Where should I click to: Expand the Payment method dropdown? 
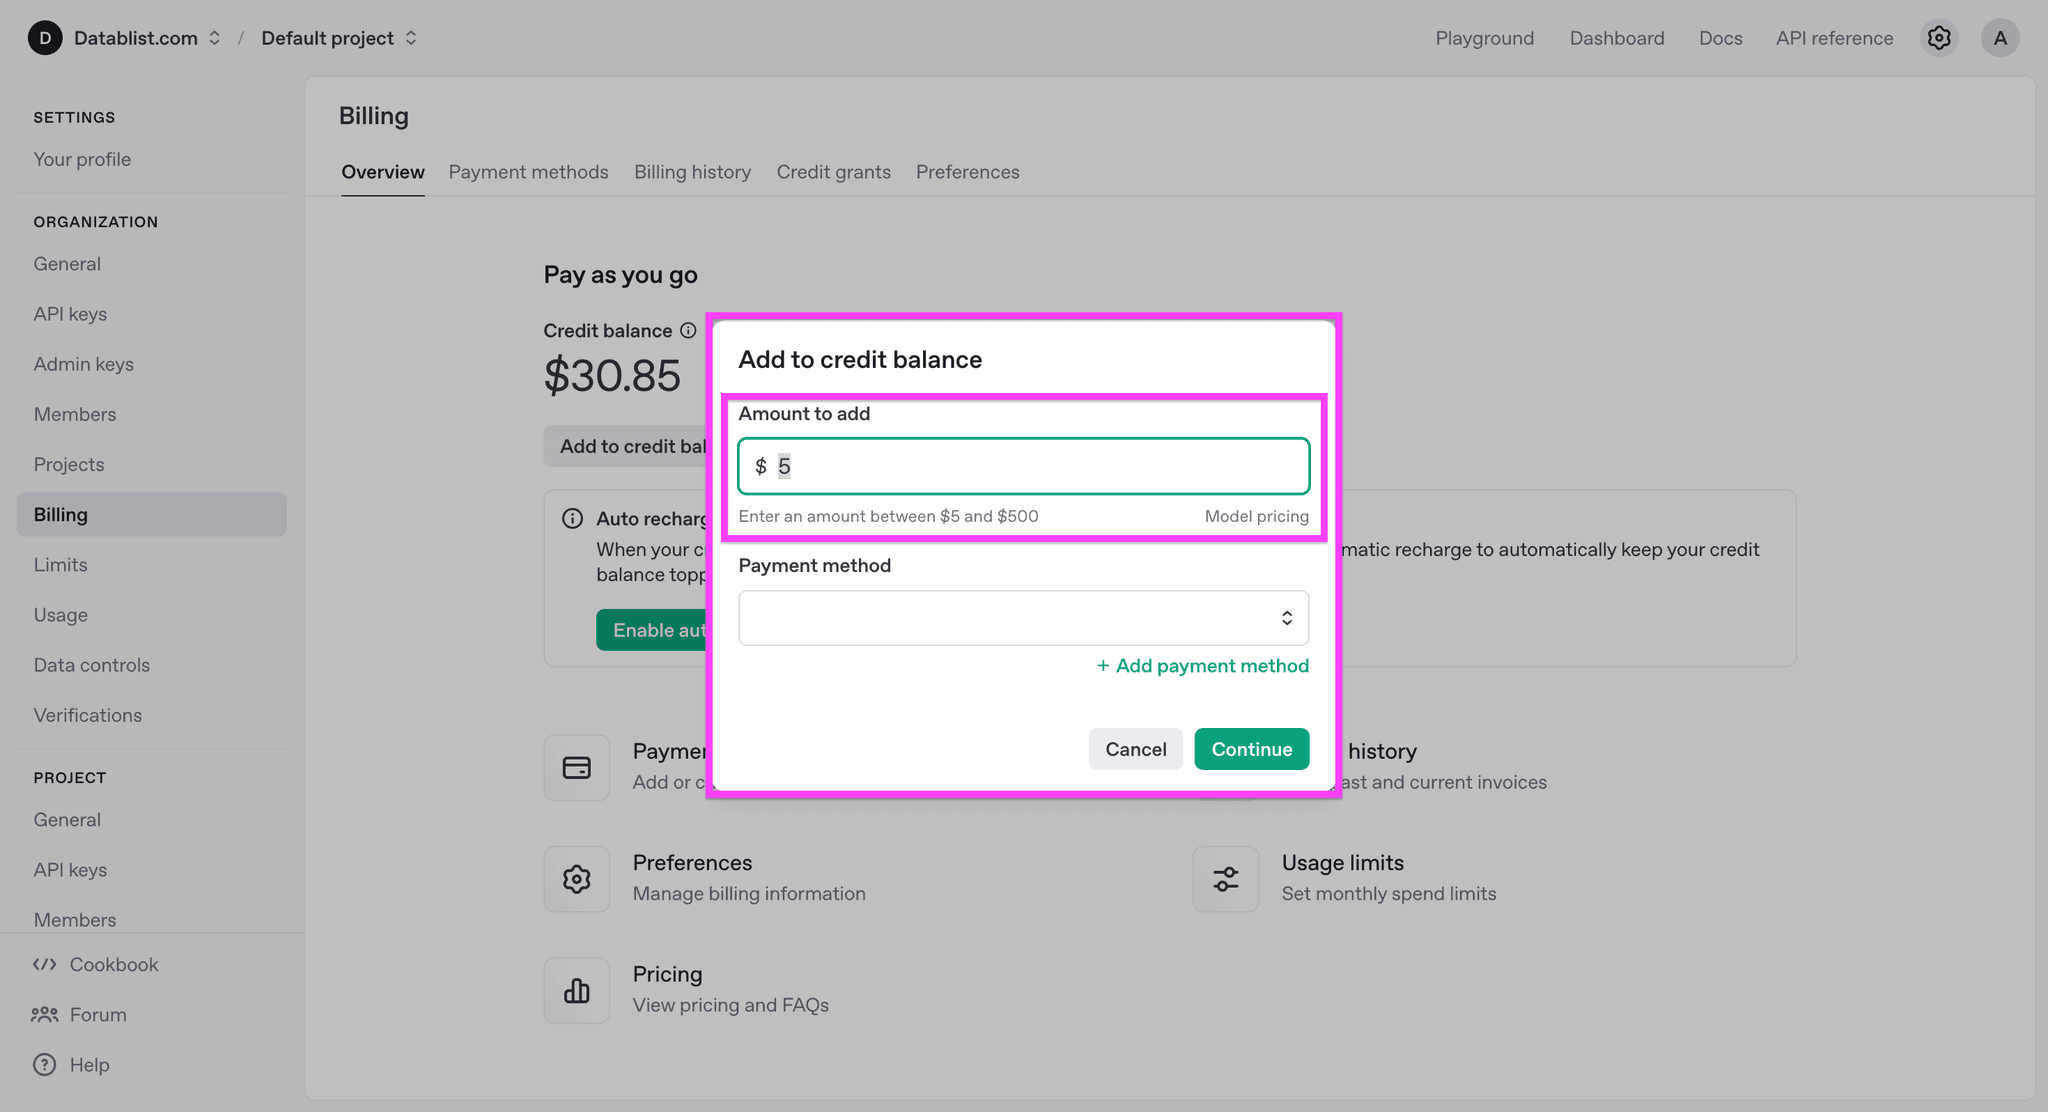[1022, 617]
